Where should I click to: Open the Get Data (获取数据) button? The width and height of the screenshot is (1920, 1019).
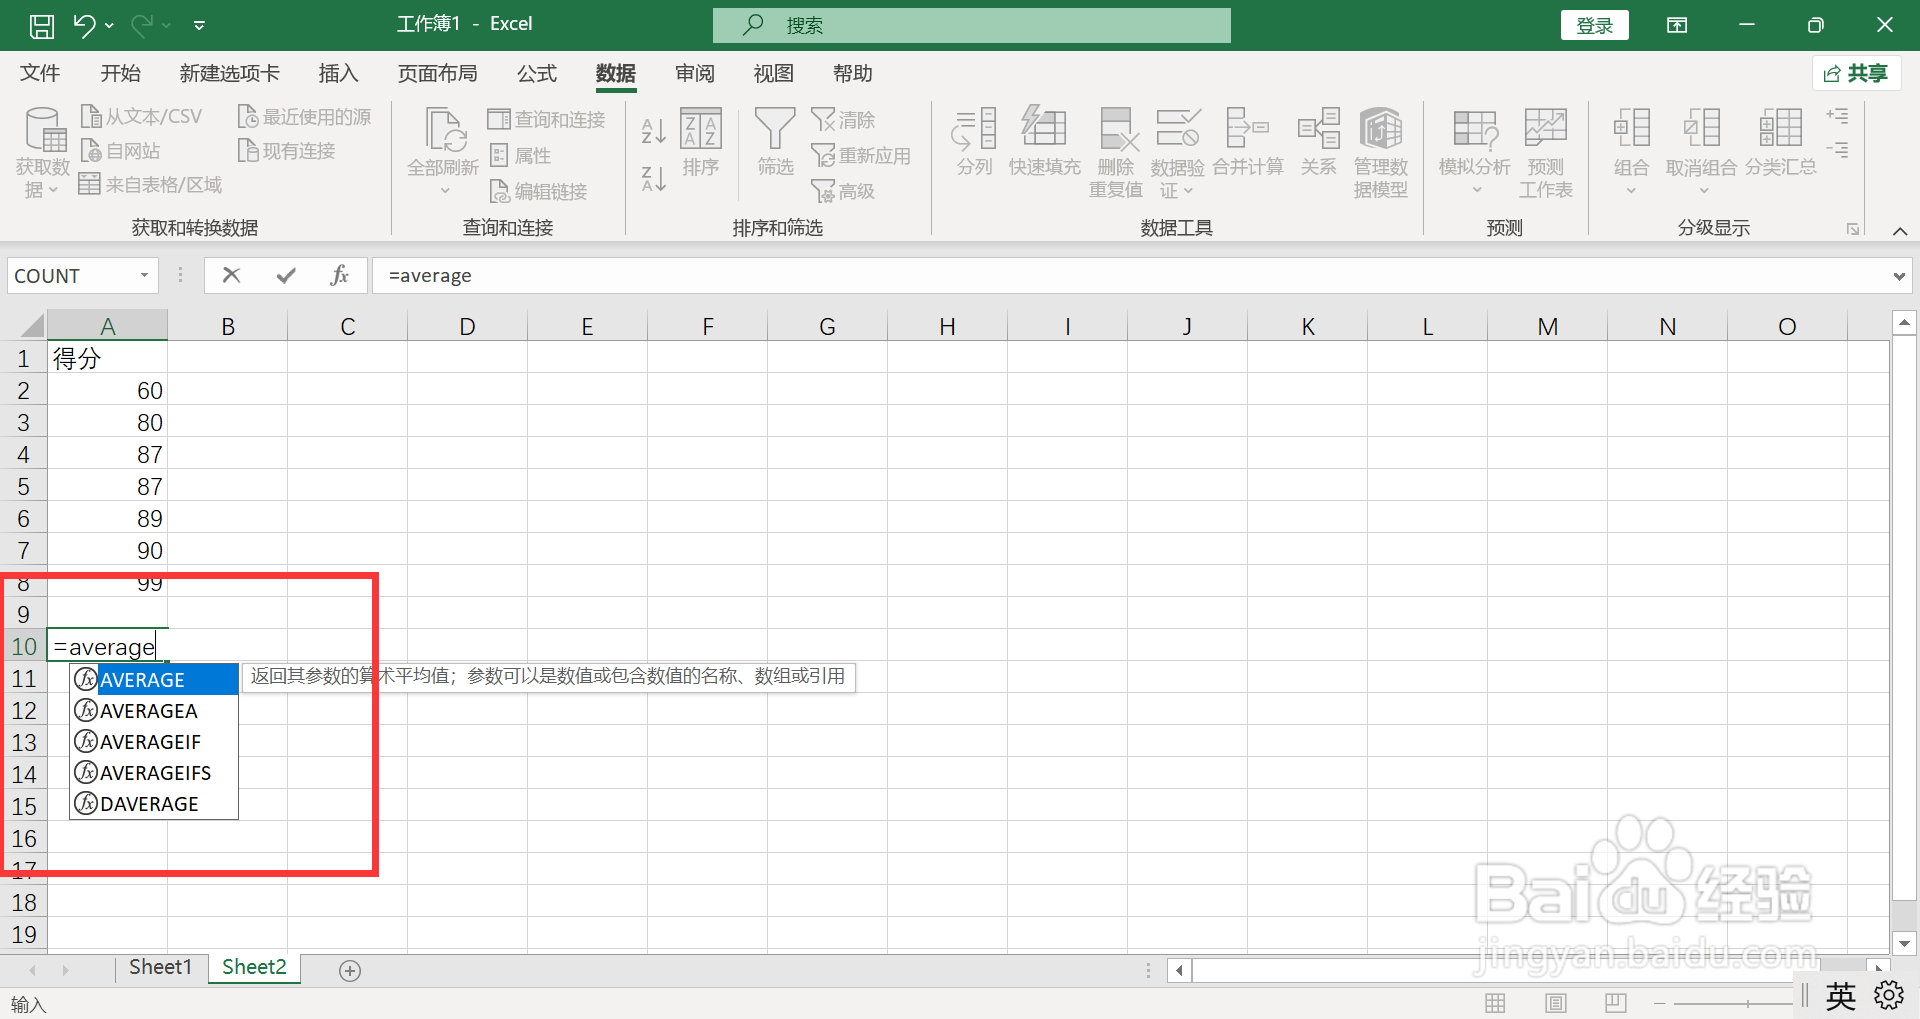43,151
